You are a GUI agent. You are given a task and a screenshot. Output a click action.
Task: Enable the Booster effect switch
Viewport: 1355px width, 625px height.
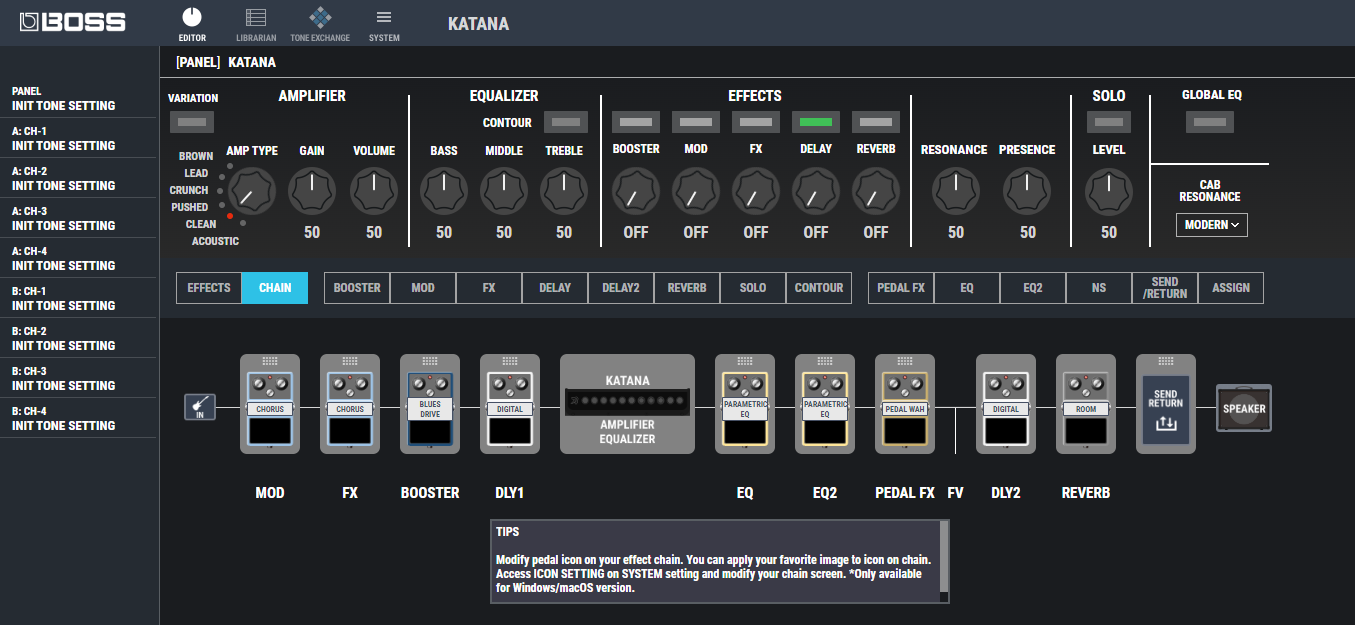635,122
